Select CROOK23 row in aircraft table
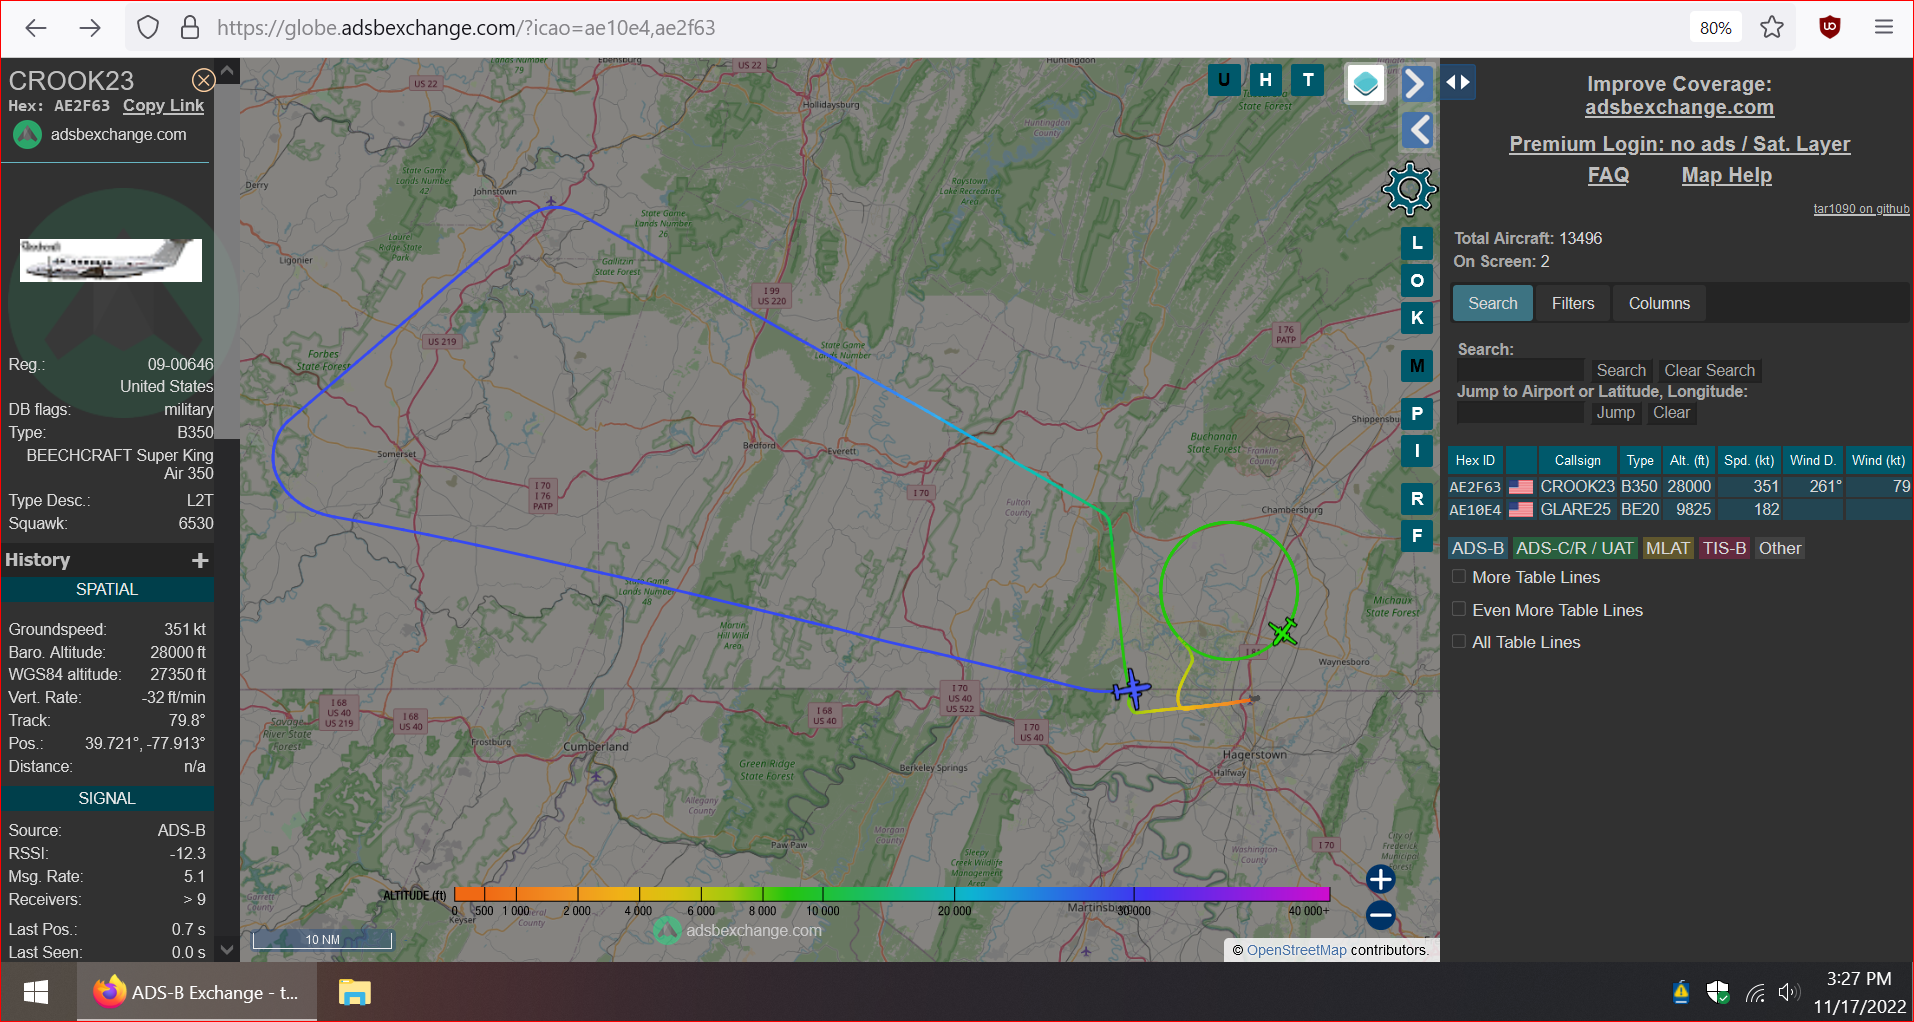 click(x=1680, y=486)
